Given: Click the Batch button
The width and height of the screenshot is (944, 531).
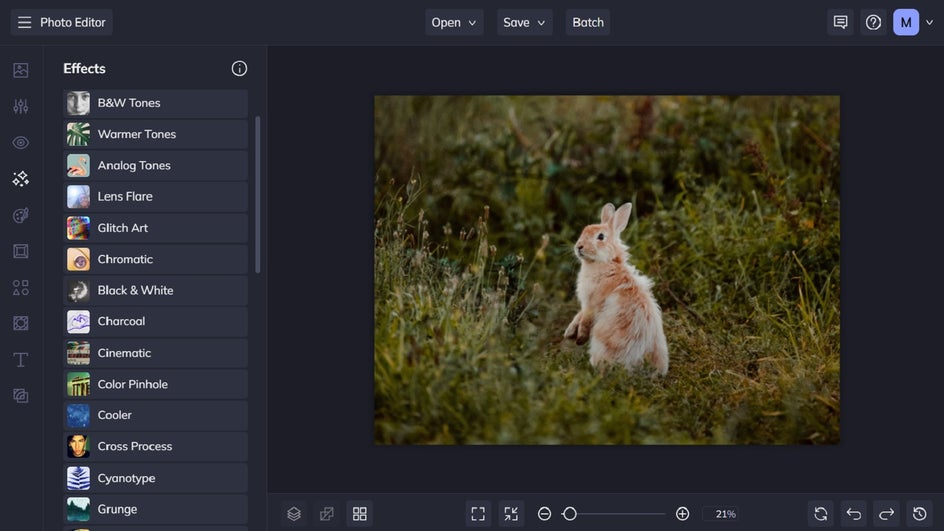Looking at the screenshot, I should click(x=588, y=22).
